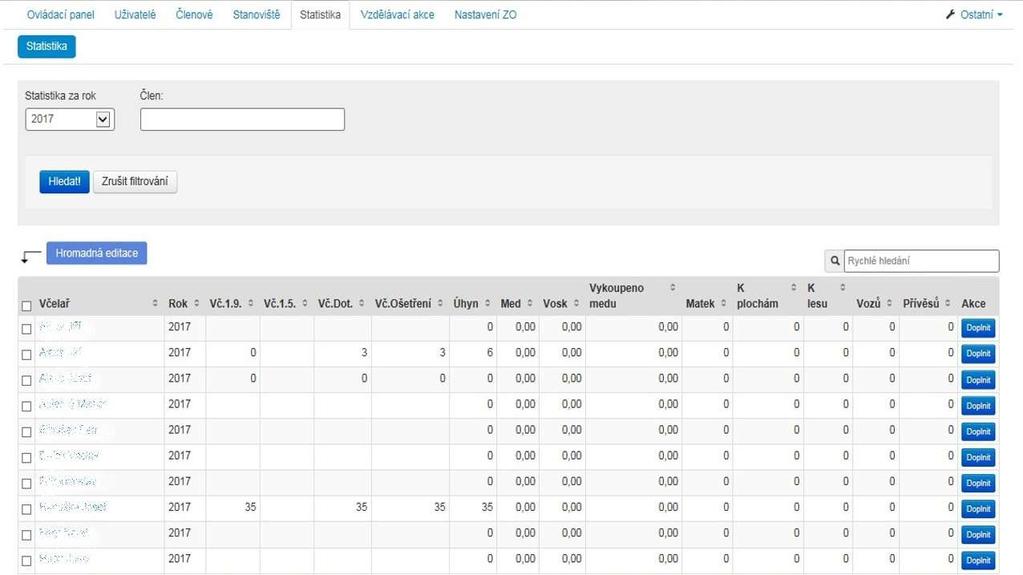The image size is (1023, 575).
Task: Sort by the Vč.1.9. column arrows
Action: coord(251,303)
